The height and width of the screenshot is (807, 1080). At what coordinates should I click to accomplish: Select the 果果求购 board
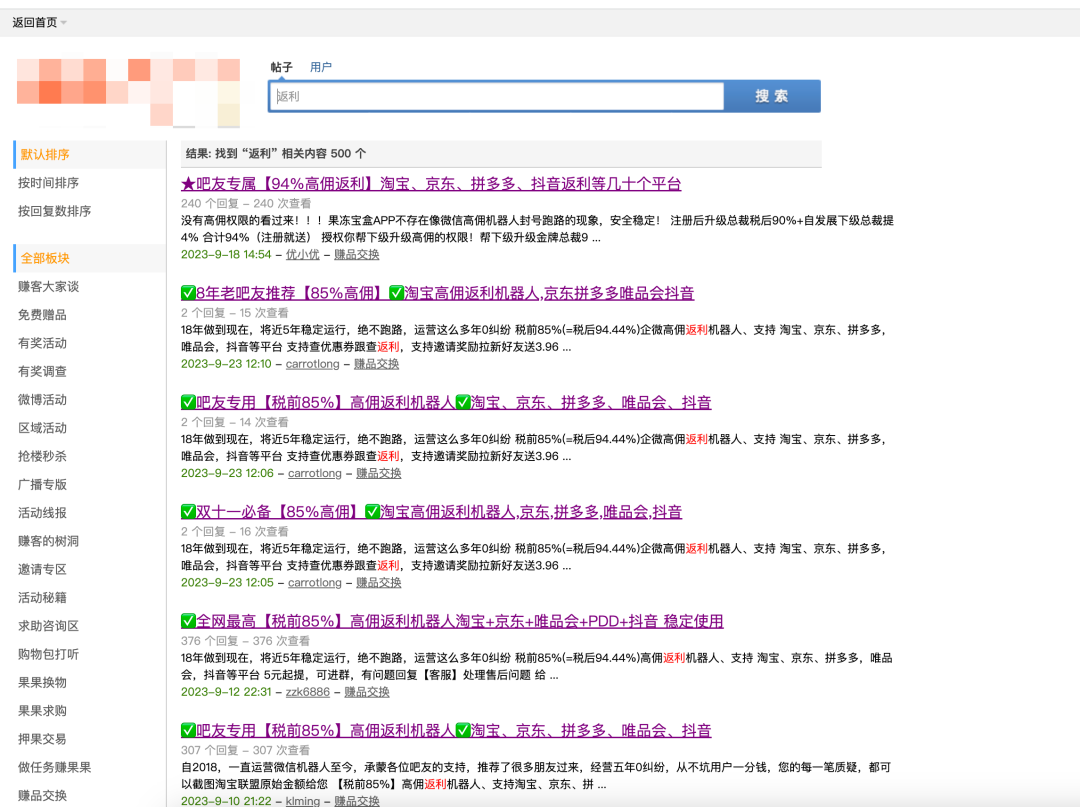43,710
